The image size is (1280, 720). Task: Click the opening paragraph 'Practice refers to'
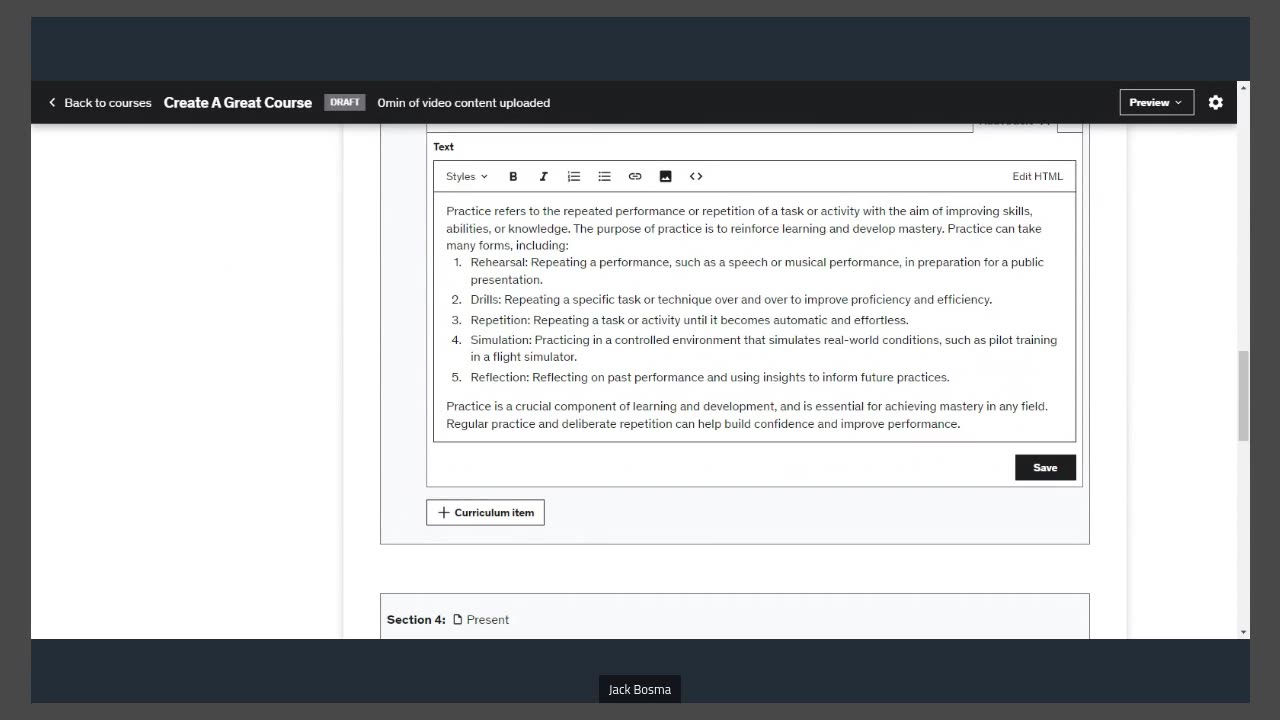pyautogui.click(x=744, y=228)
